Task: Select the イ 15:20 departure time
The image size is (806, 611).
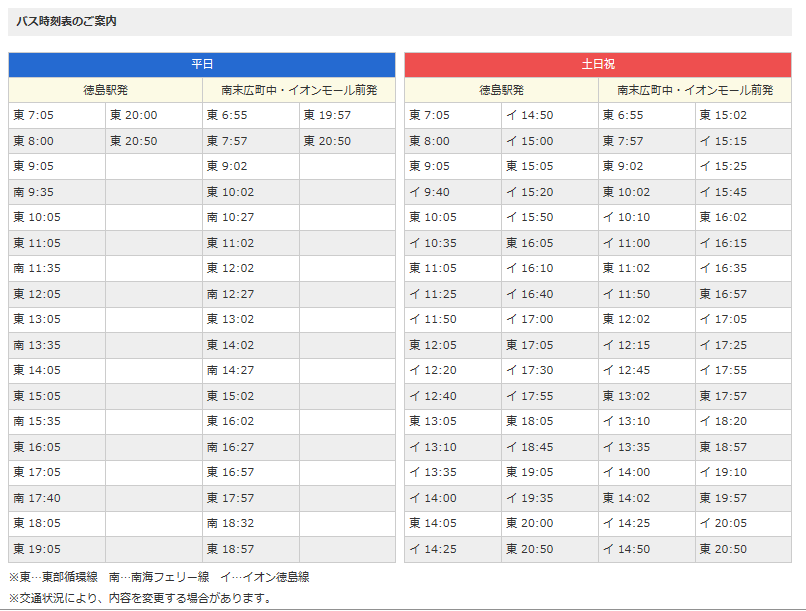Action: 529,192
